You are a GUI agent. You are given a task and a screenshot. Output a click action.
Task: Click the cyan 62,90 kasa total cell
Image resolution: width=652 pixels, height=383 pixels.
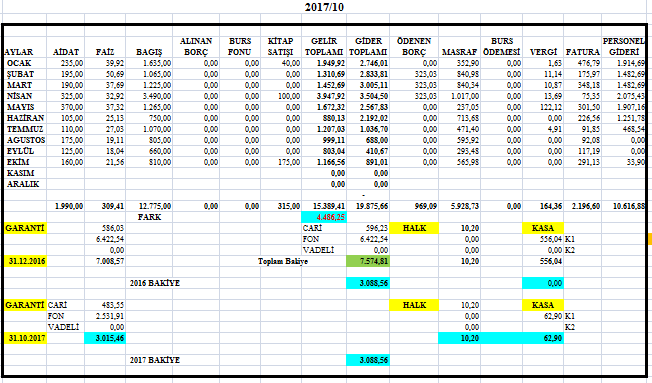tap(543, 338)
